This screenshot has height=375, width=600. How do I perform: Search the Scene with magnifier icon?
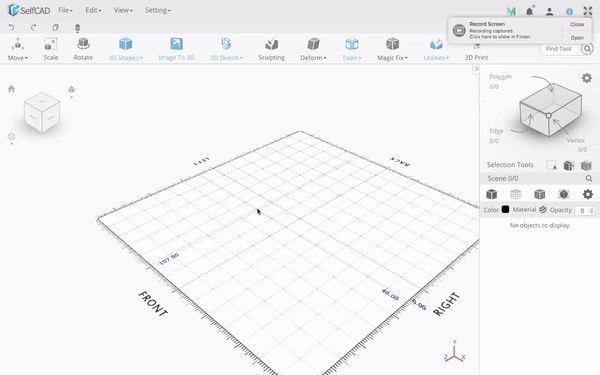tap(589, 178)
